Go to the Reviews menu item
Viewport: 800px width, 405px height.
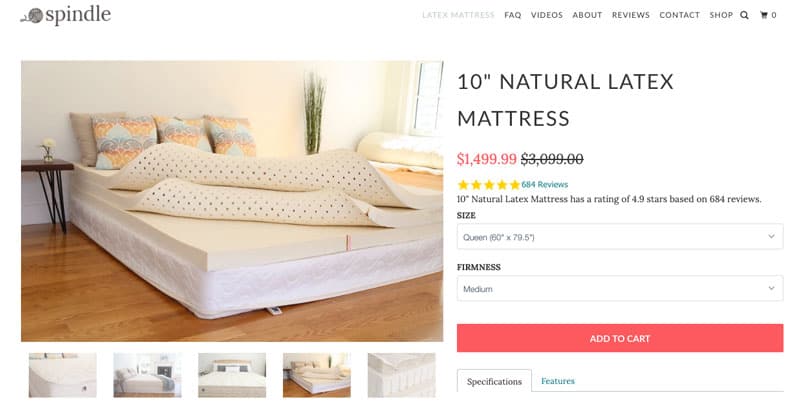tap(631, 15)
